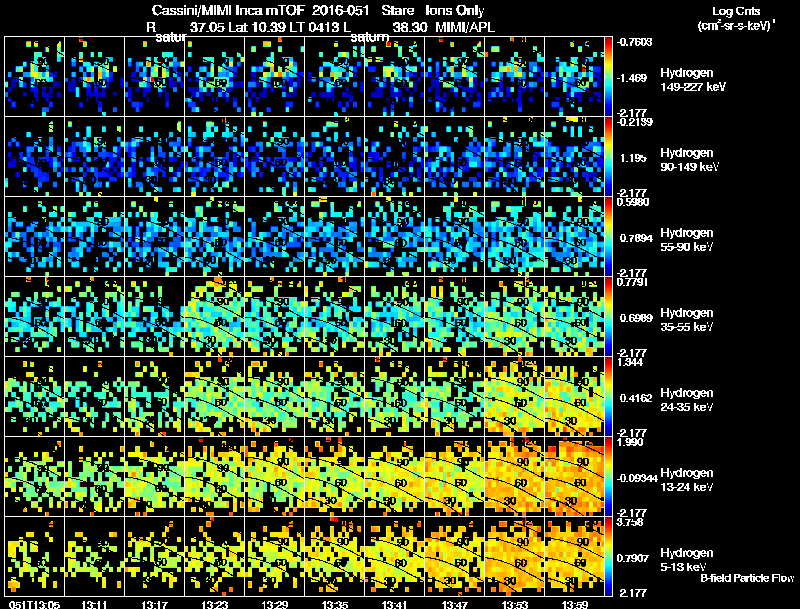
Task: Click the L value 38.30 in the header
Action: pyautogui.click(x=410, y=27)
